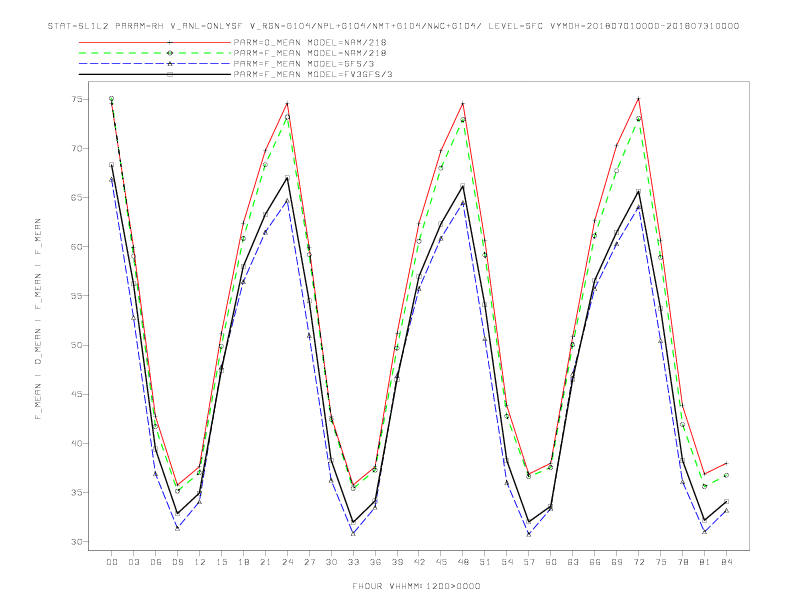Click the circle marker on green legend line
This screenshot has width=792, height=612.
[170, 53]
